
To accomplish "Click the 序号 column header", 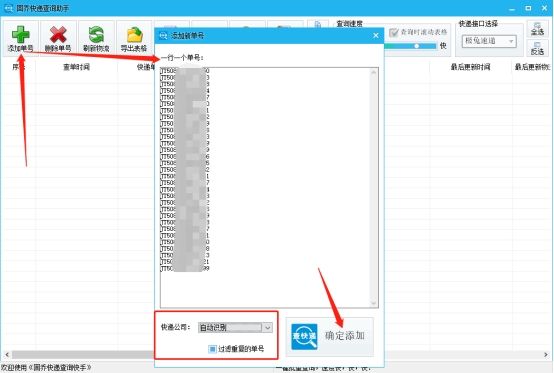I will click(x=19, y=67).
